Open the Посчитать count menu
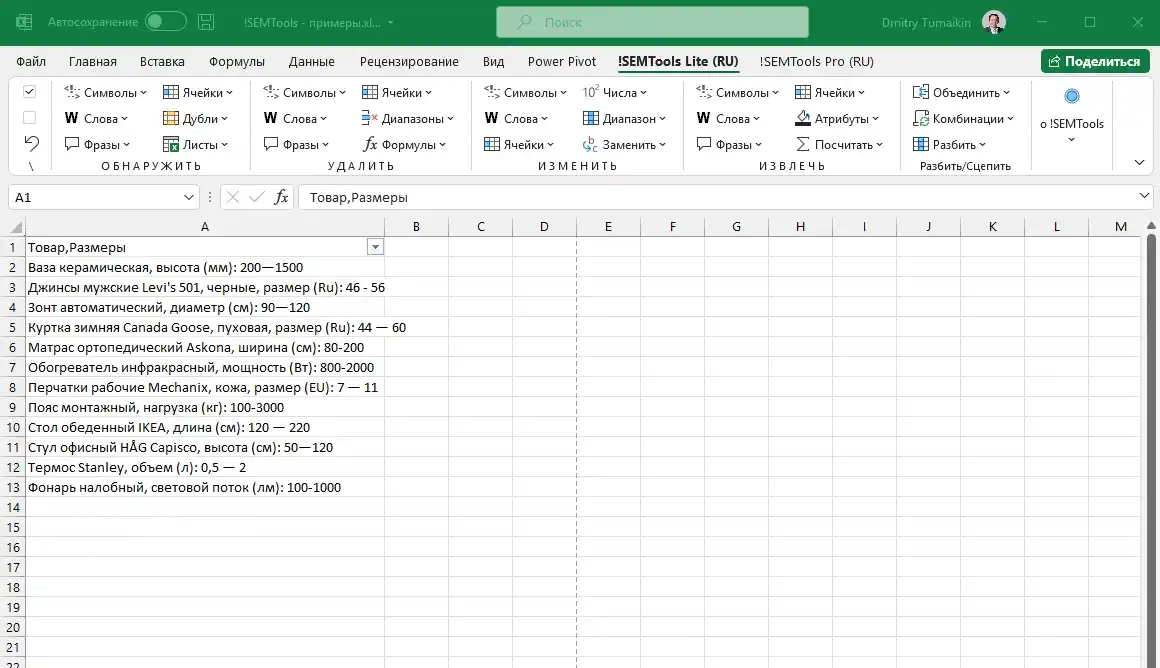This screenshot has width=1160, height=668. (839, 144)
